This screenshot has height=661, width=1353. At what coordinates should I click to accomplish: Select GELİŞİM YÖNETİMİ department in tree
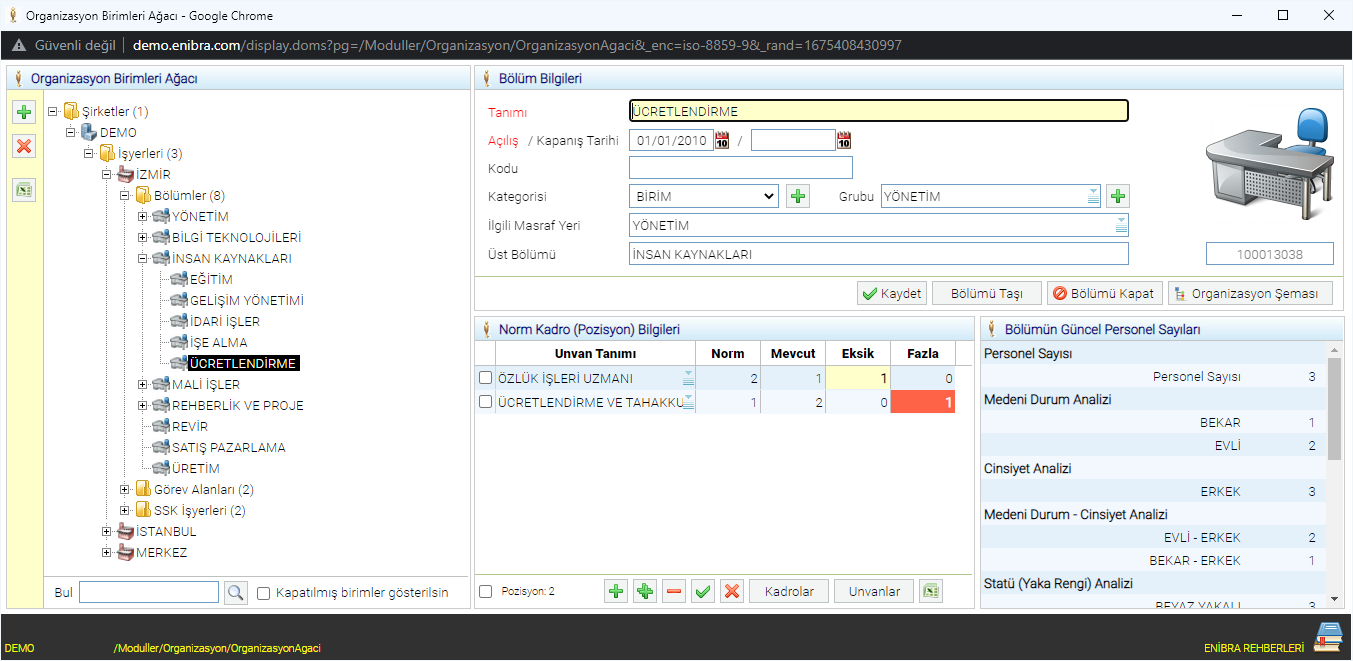[x=246, y=301]
